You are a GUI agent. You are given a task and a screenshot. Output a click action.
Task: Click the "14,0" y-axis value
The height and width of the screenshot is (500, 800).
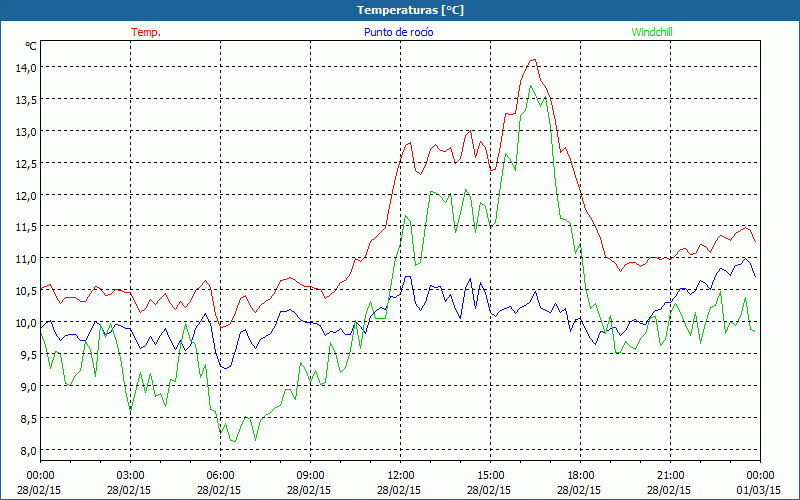coord(26,67)
